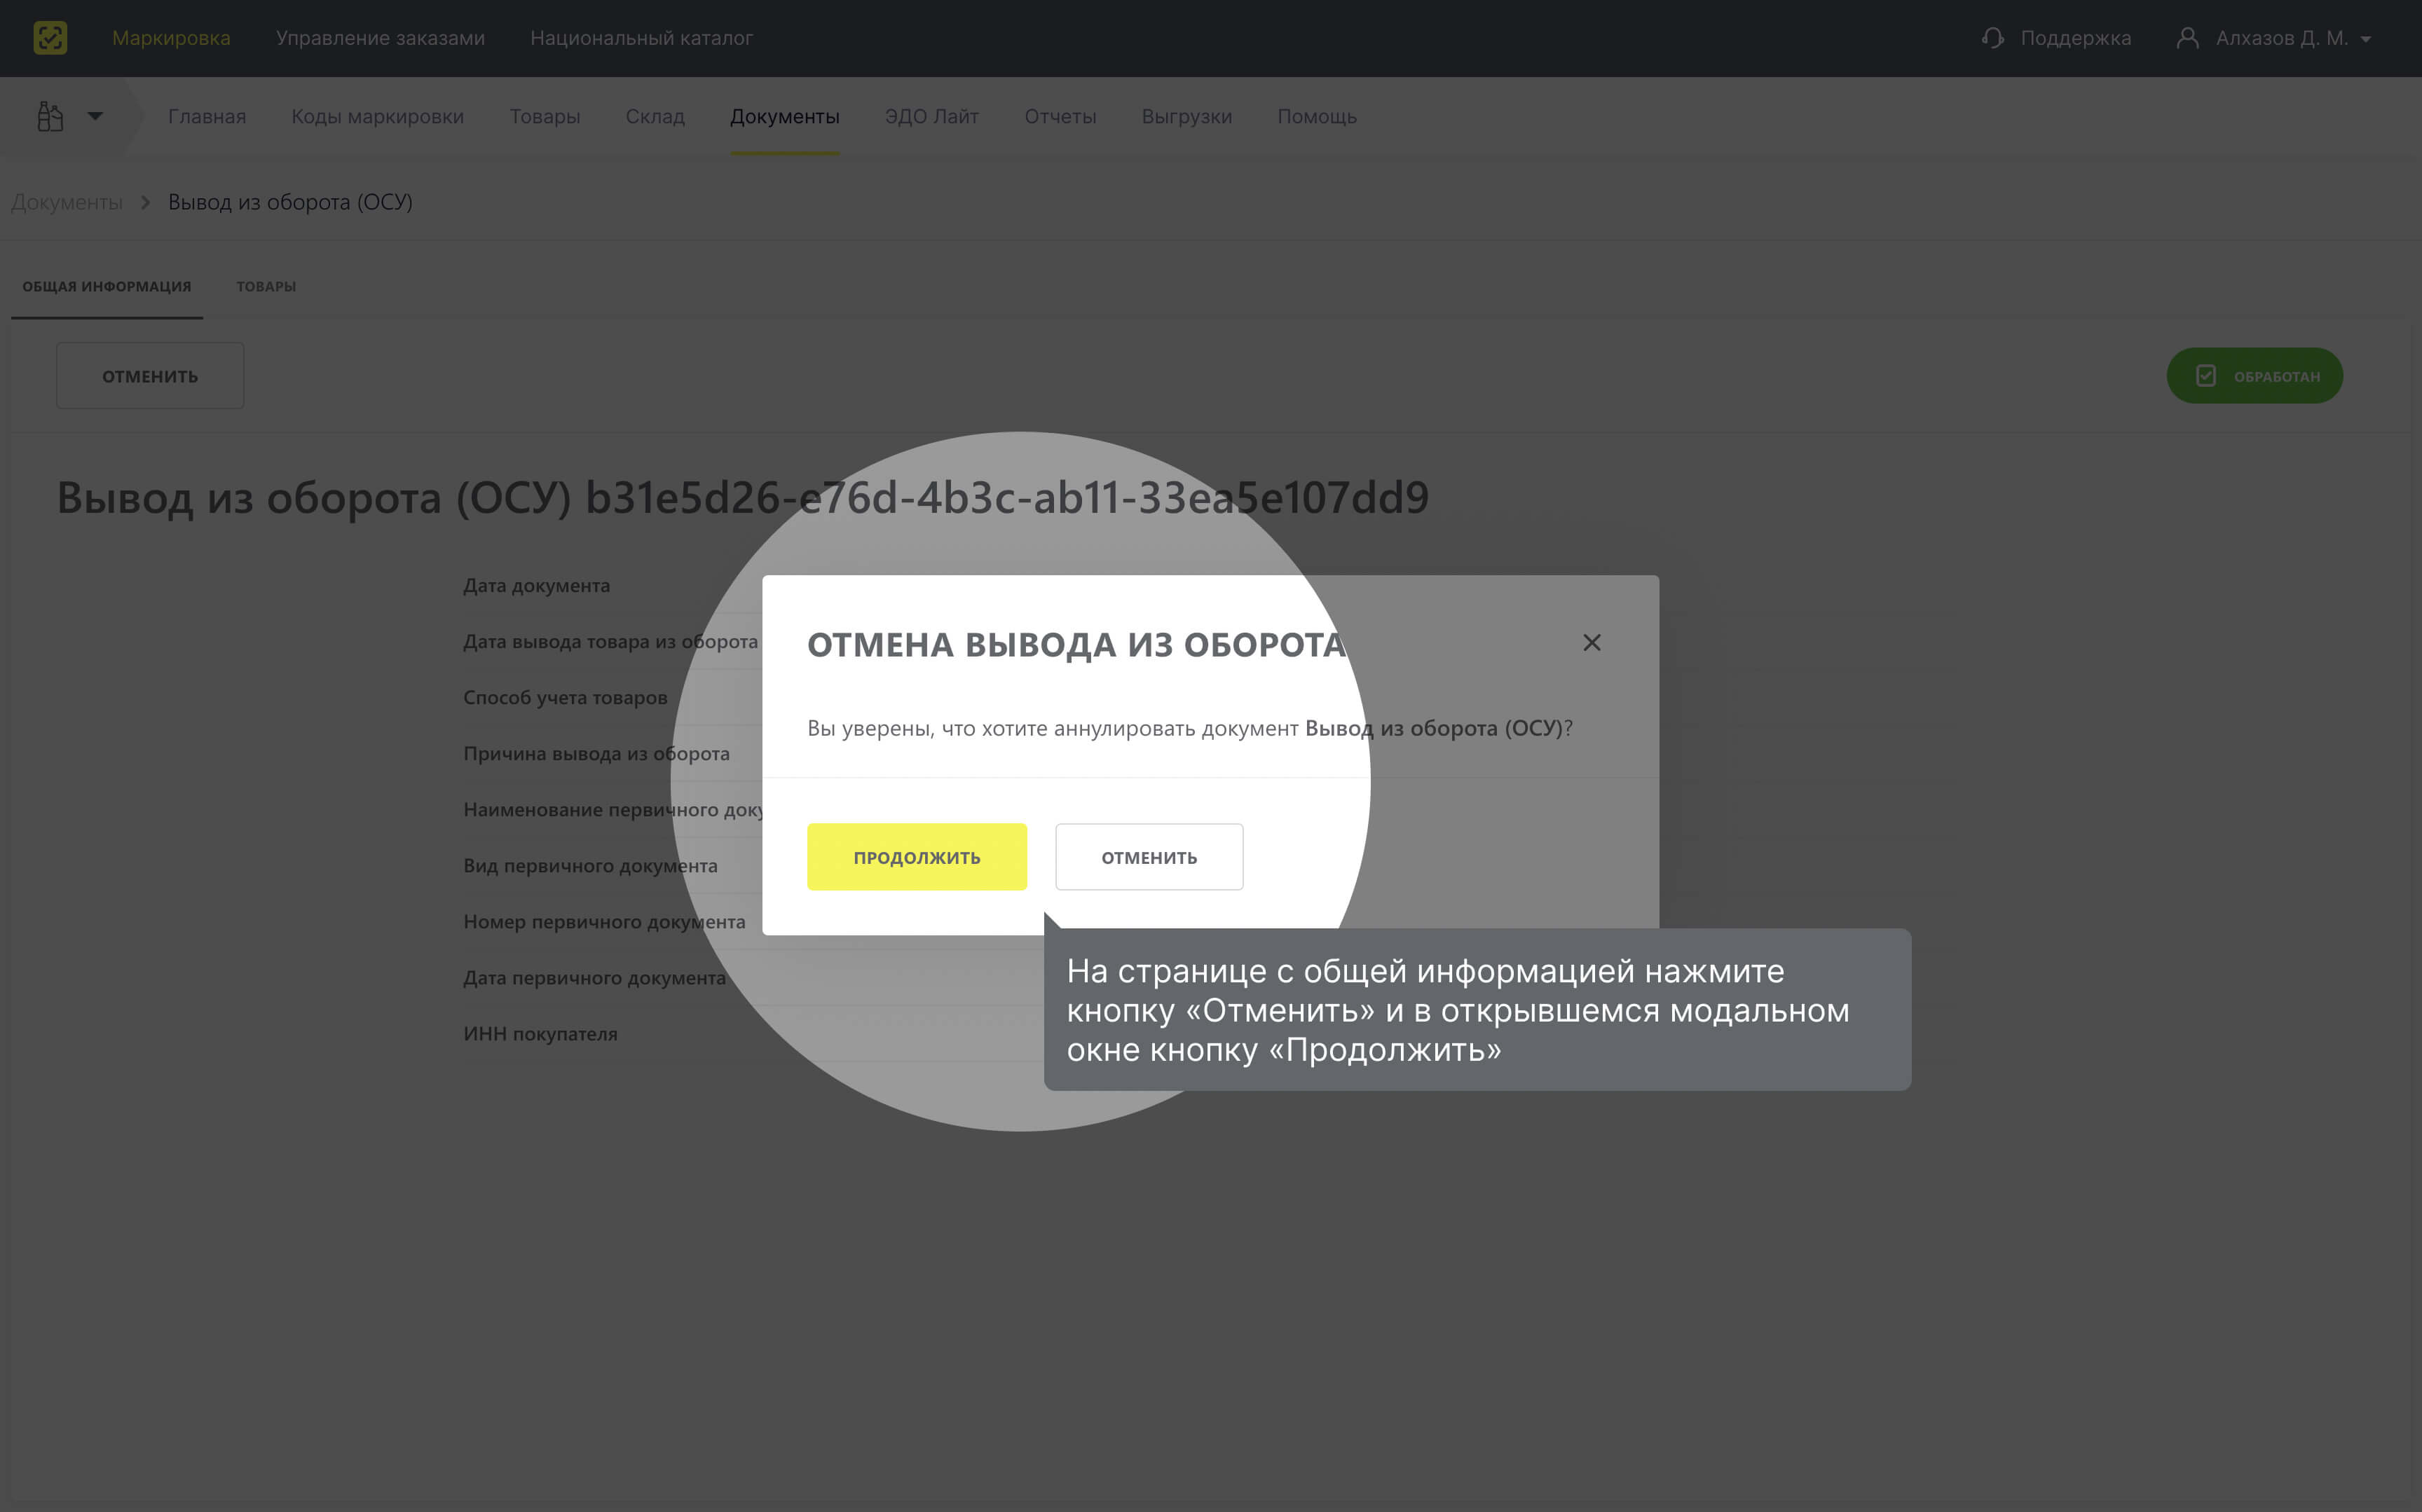Screen dimensions: 2422x1512
Task: Open Управление заказами section
Action: click(x=380, y=38)
